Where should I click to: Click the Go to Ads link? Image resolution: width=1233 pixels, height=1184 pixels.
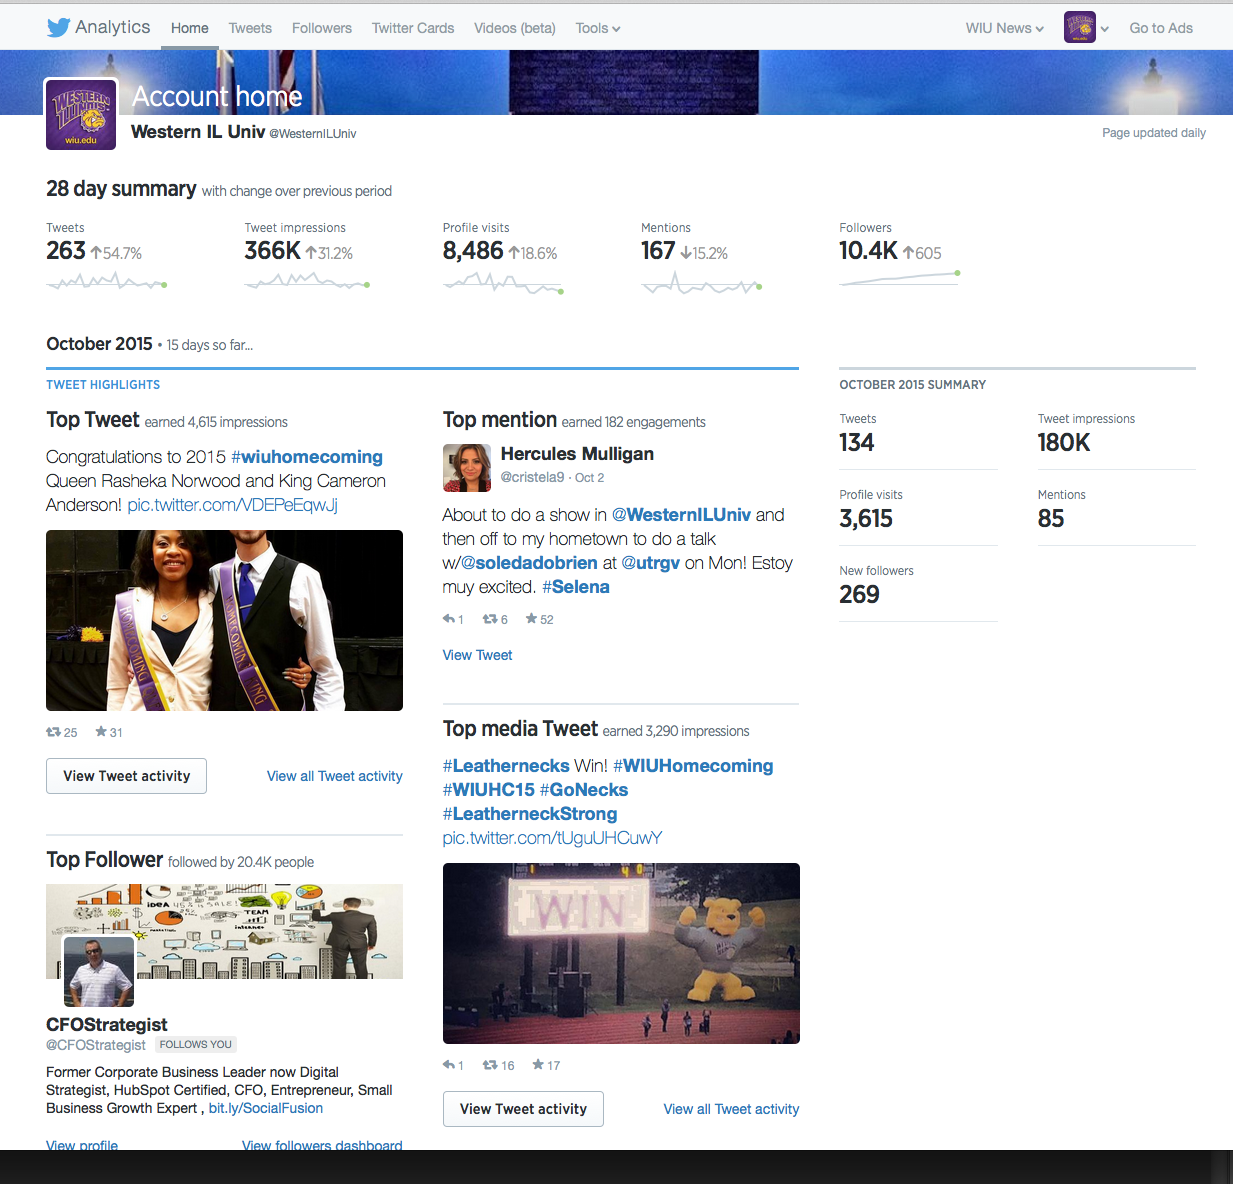point(1160,28)
